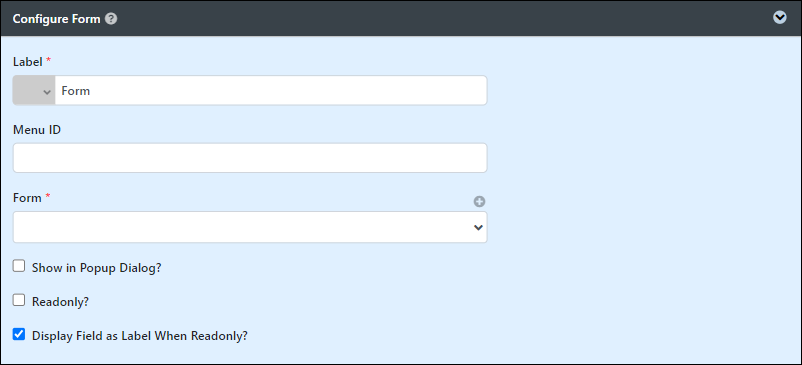
Task: Click the "Menu ID" field caption
Action: click(x=37, y=130)
